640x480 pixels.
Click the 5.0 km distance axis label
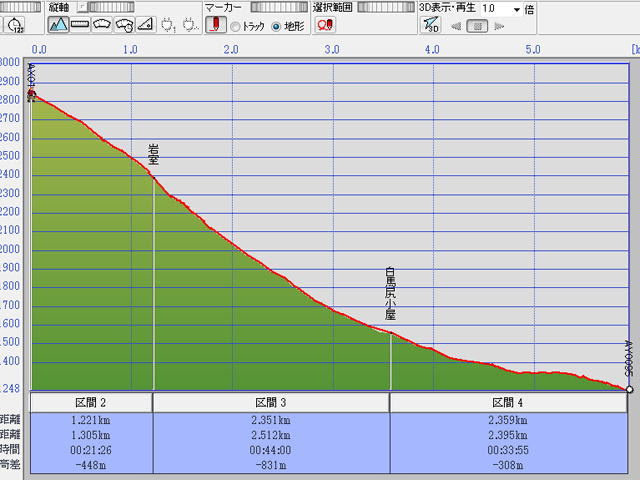pos(533,50)
